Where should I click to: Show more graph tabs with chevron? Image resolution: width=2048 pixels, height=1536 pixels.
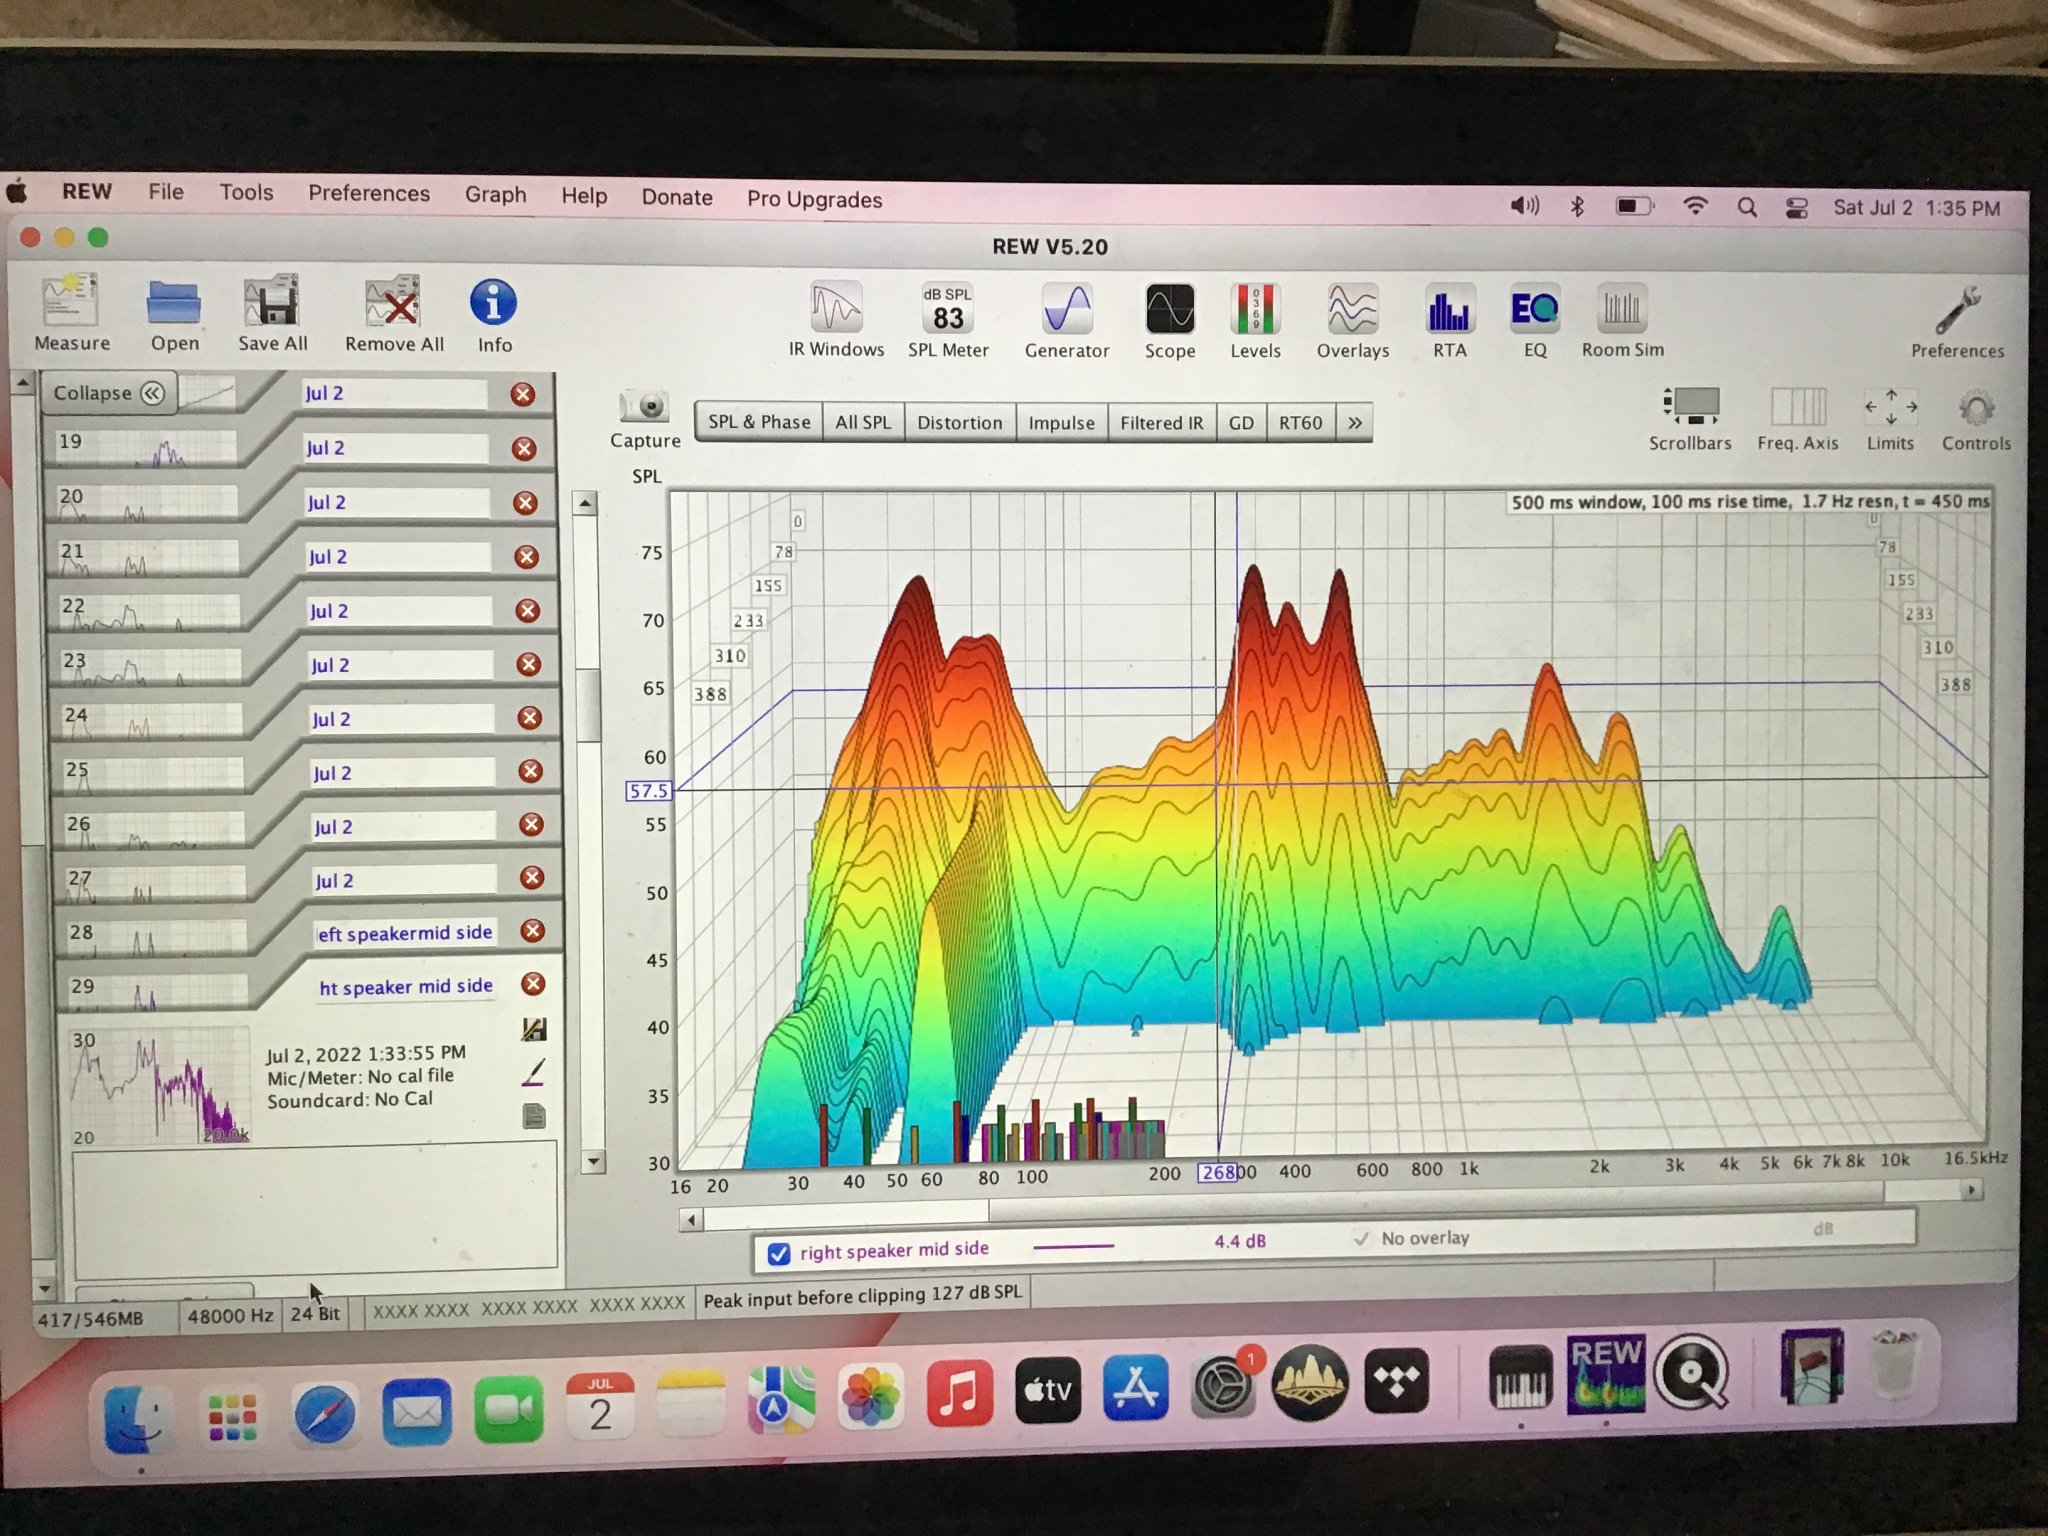(x=1355, y=423)
